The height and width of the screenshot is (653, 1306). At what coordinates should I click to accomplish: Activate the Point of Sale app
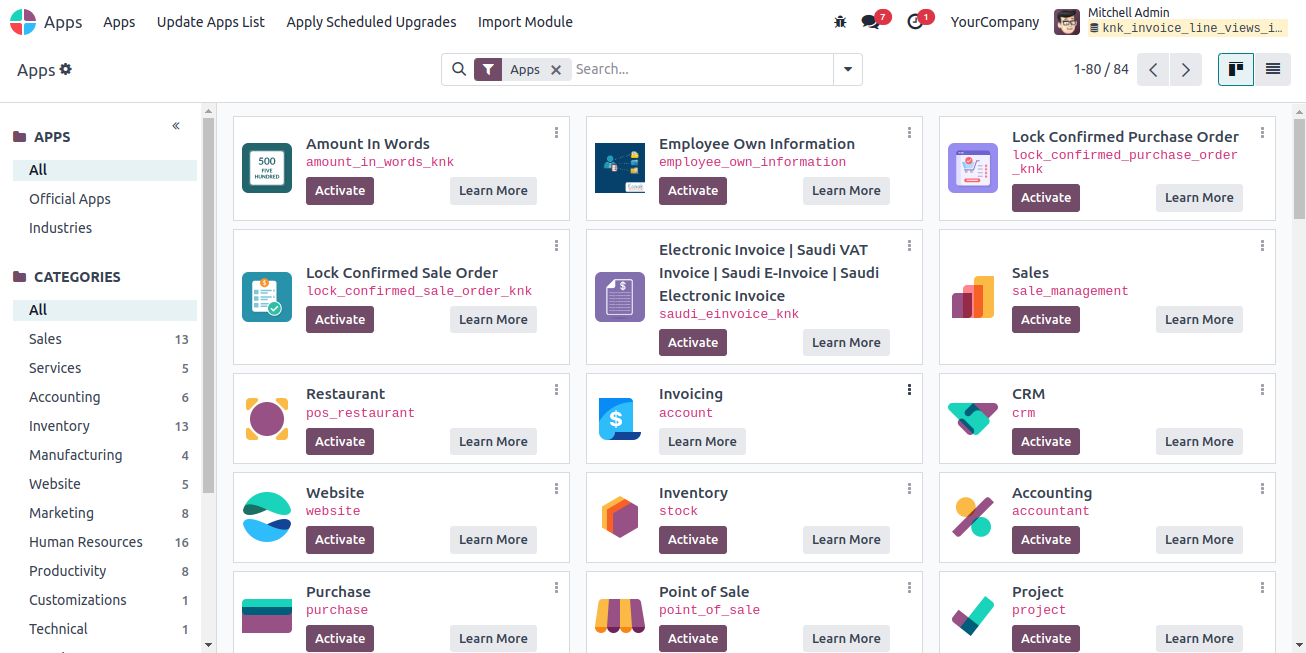[x=693, y=639]
